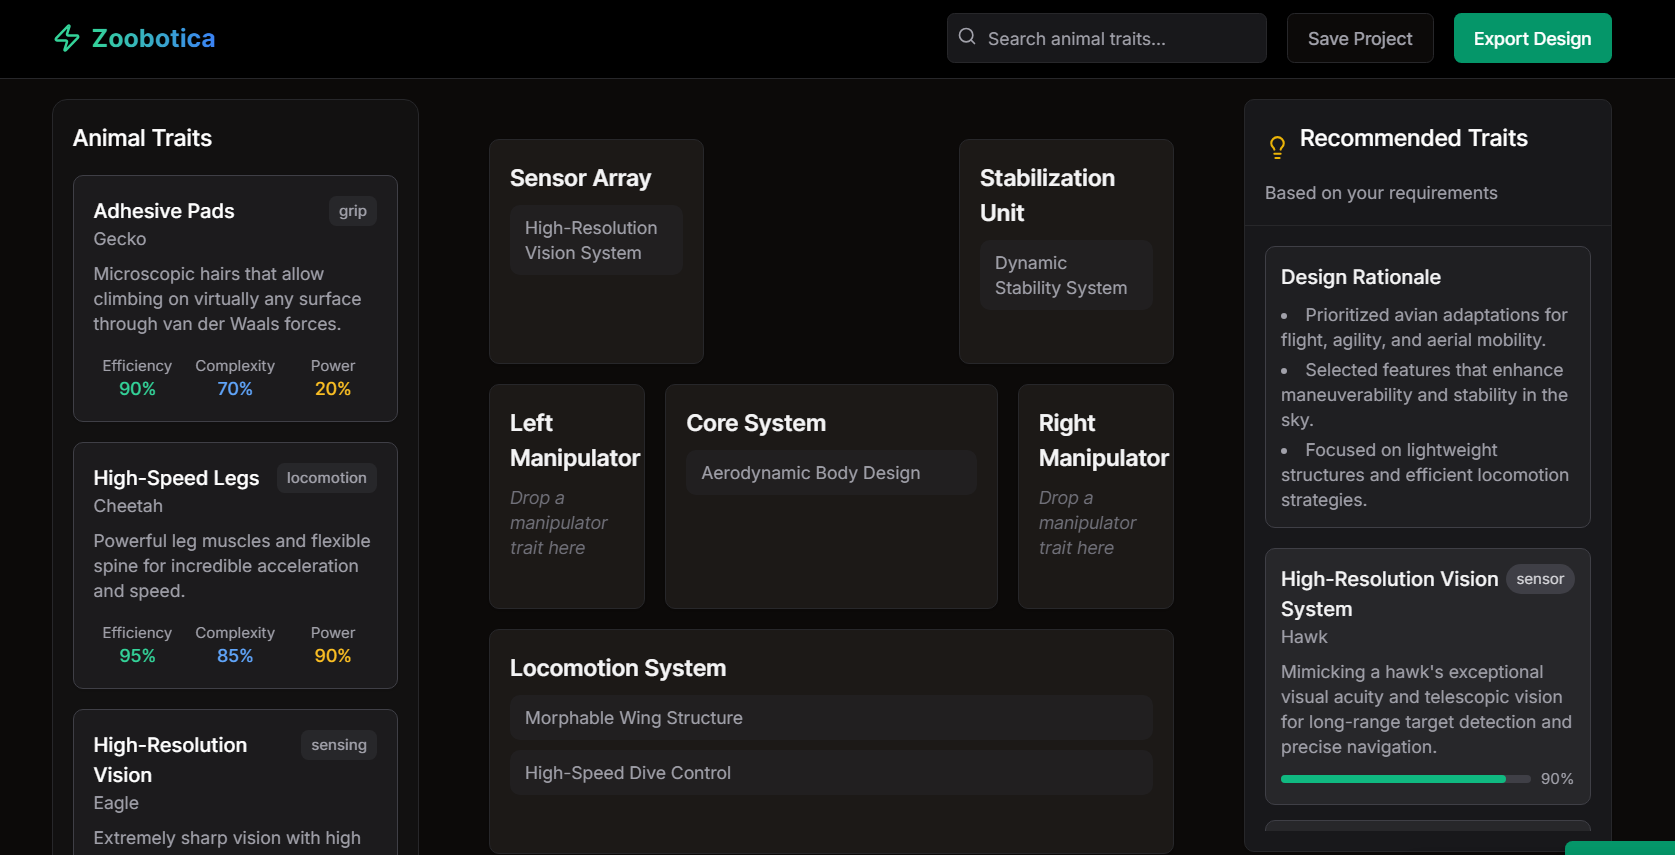
Task: Click the 90% match progress bar
Action: (x=1405, y=779)
